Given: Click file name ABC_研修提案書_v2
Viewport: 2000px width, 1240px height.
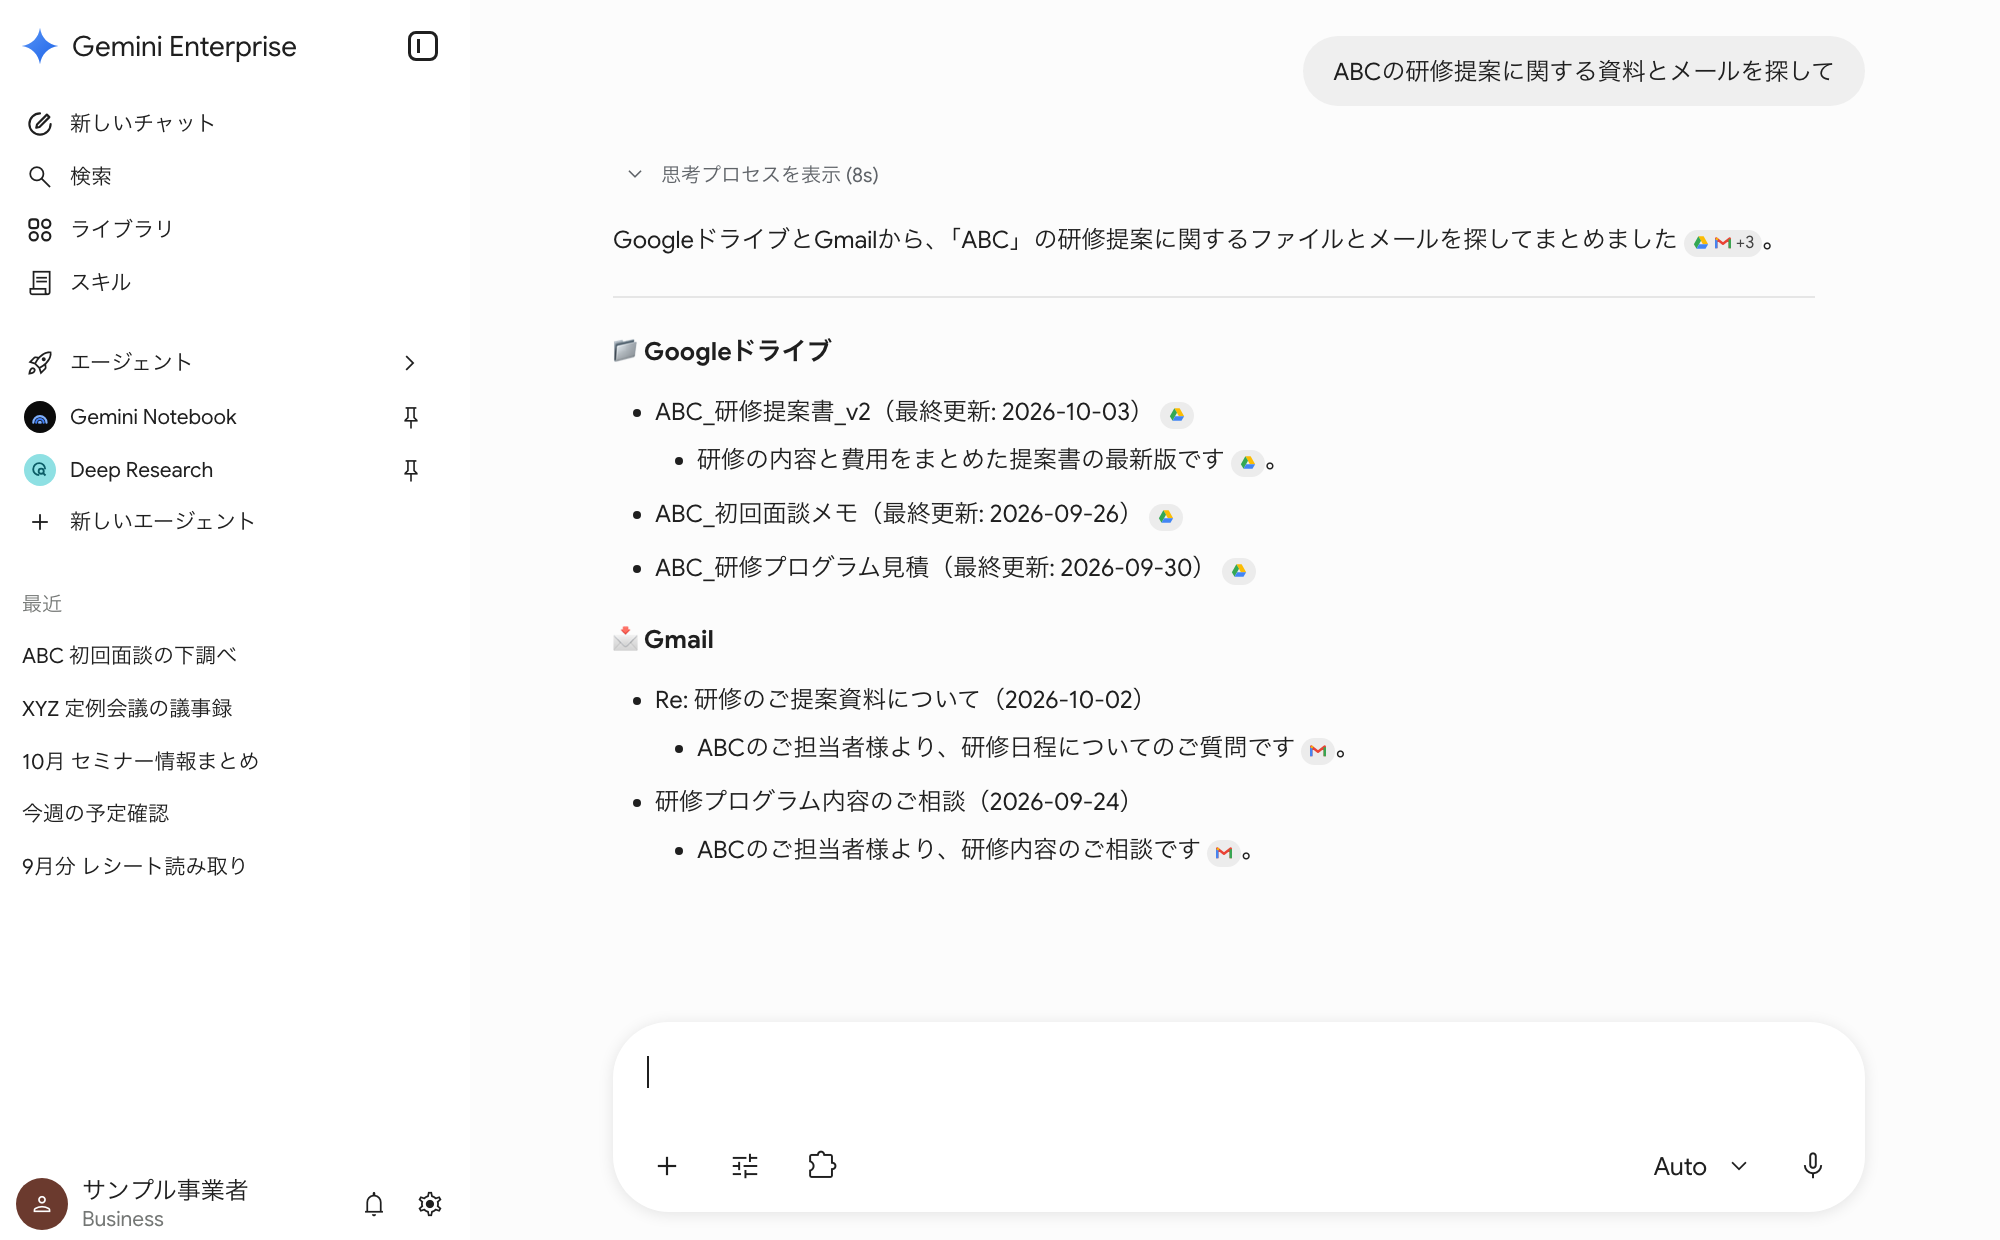Looking at the screenshot, I should click(x=763, y=412).
